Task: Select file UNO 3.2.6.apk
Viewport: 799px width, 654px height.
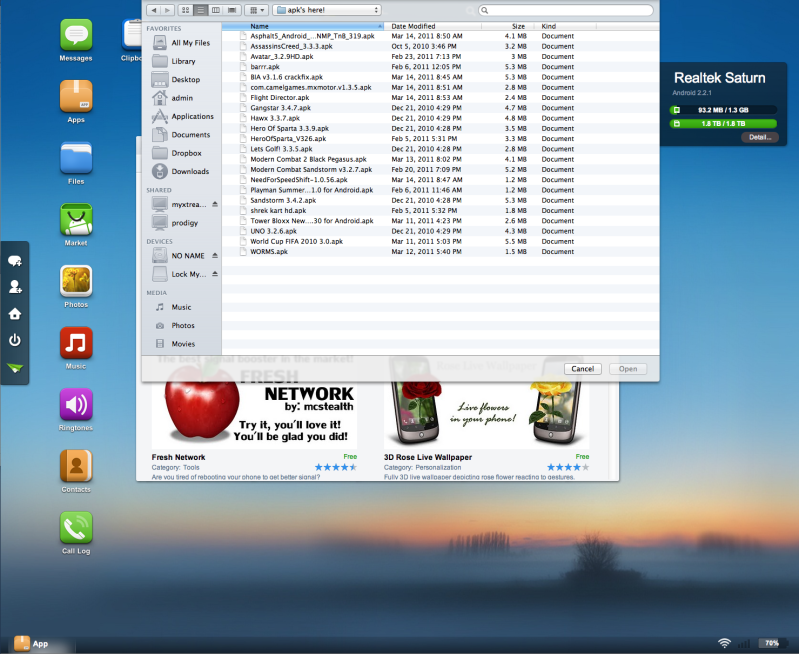Action: click(440, 231)
